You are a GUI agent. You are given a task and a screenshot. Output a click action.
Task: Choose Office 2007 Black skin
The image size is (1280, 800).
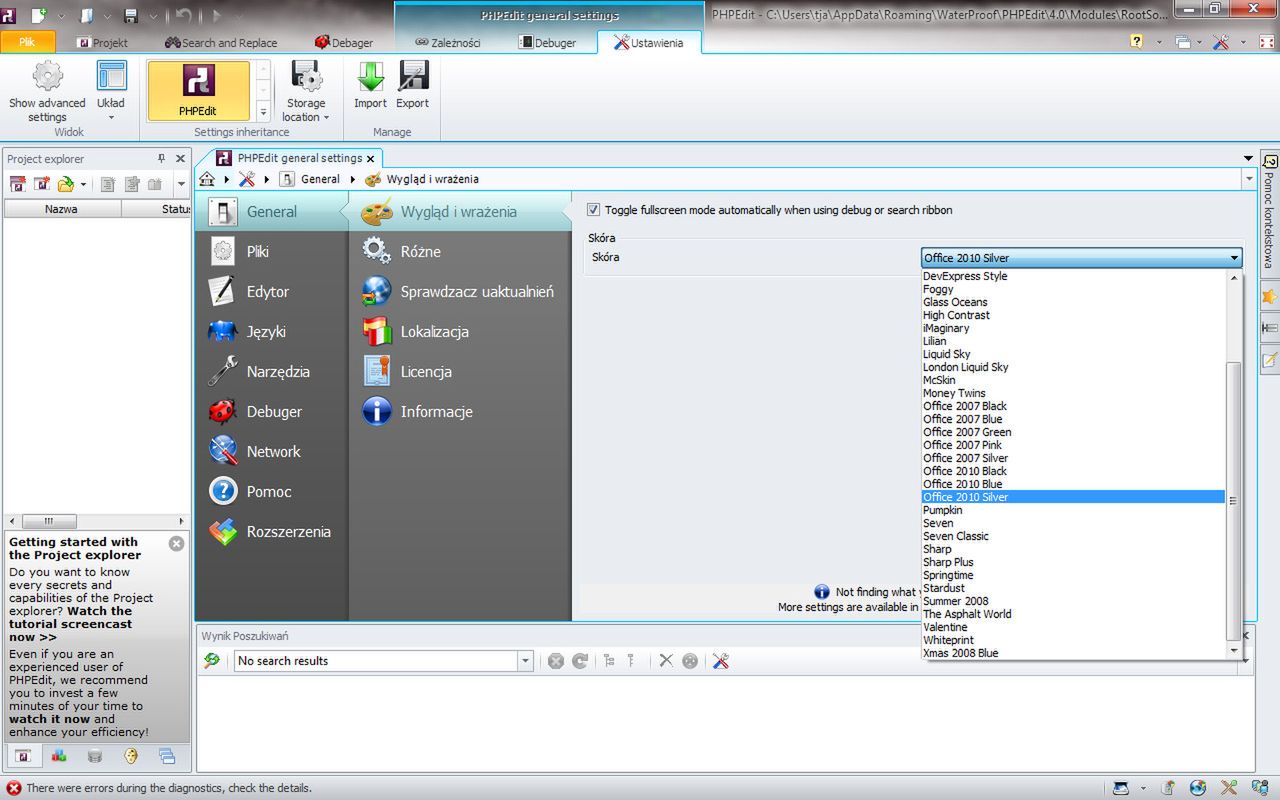[1073, 406]
